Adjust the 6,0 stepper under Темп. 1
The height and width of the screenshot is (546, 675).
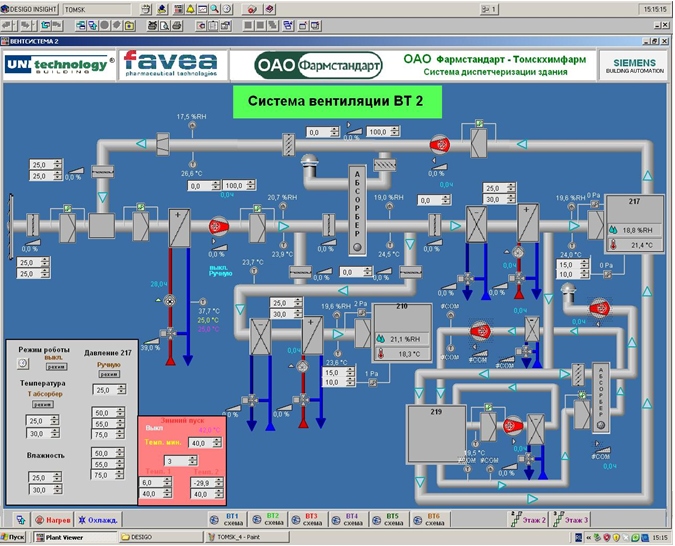pyautogui.click(x=155, y=483)
